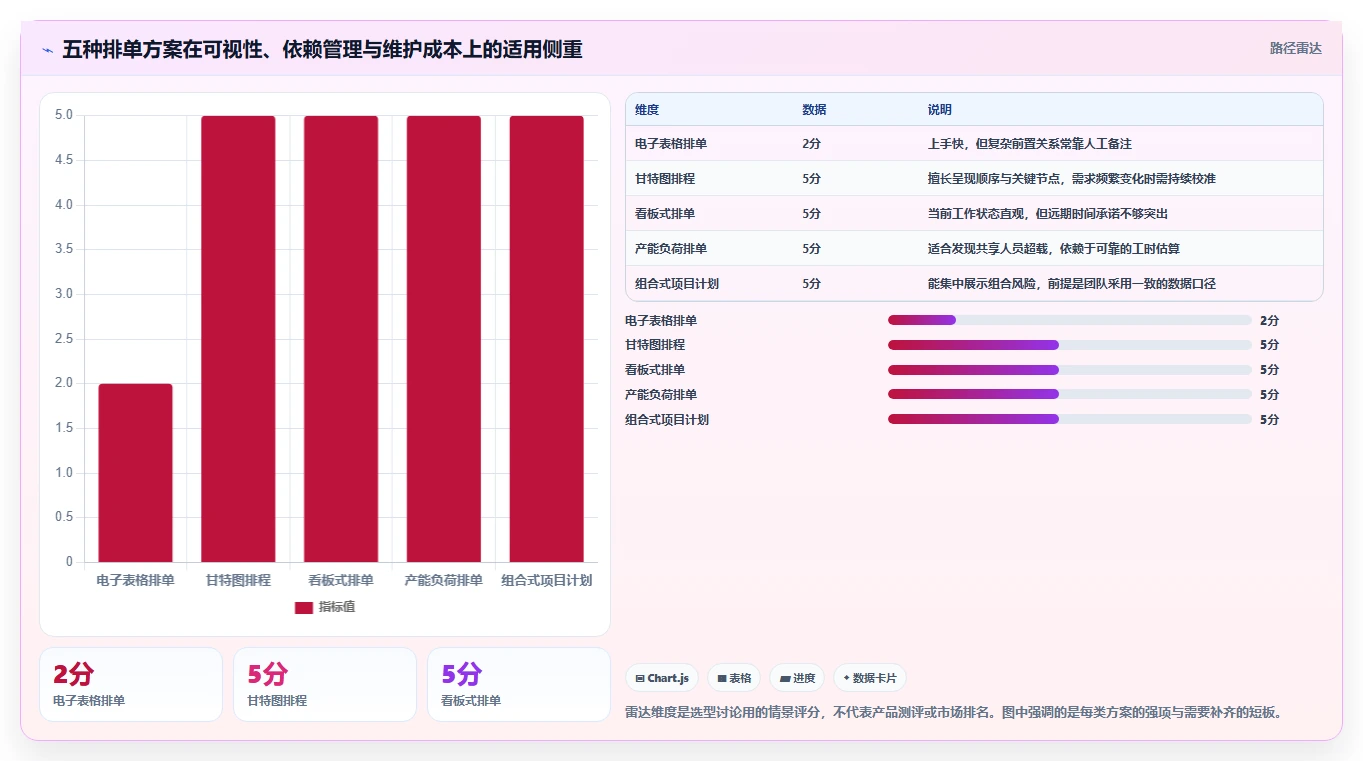1363x761 pixels.
Task: Click the 电子表格排单 bar in the chart
Action: [x=135, y=473]
